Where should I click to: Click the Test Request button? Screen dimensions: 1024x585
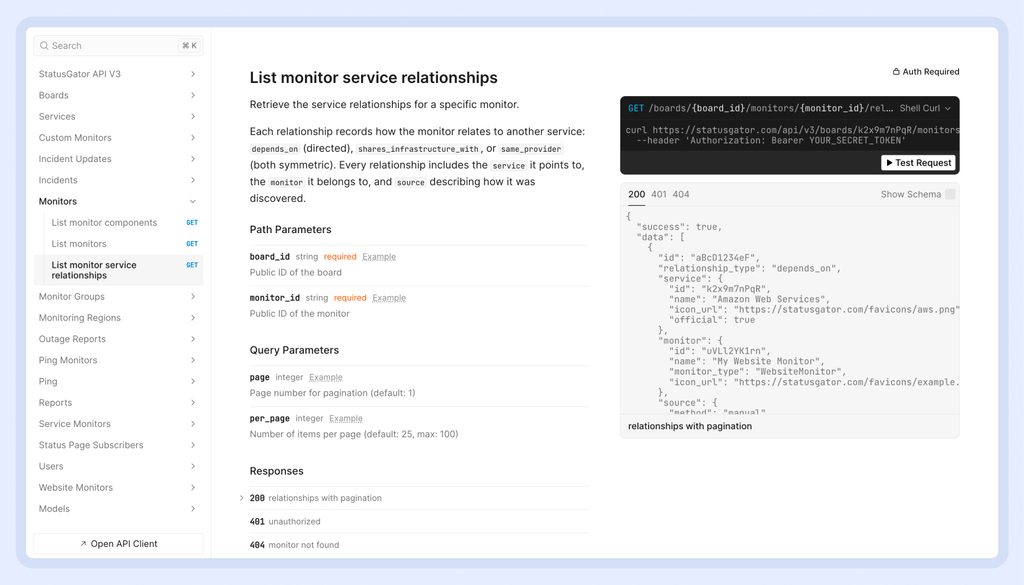pyautogui.click(x=918, y=163)
